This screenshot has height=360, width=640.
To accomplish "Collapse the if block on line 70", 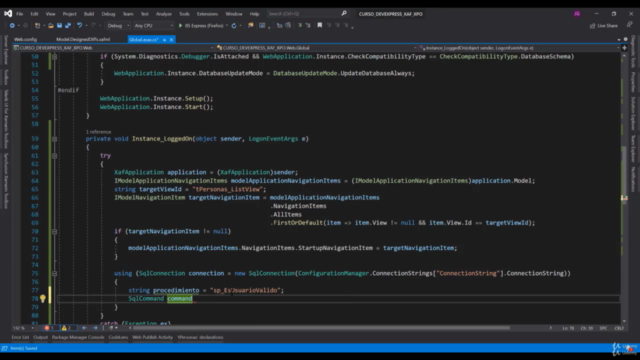I will [x=54, y=231].
